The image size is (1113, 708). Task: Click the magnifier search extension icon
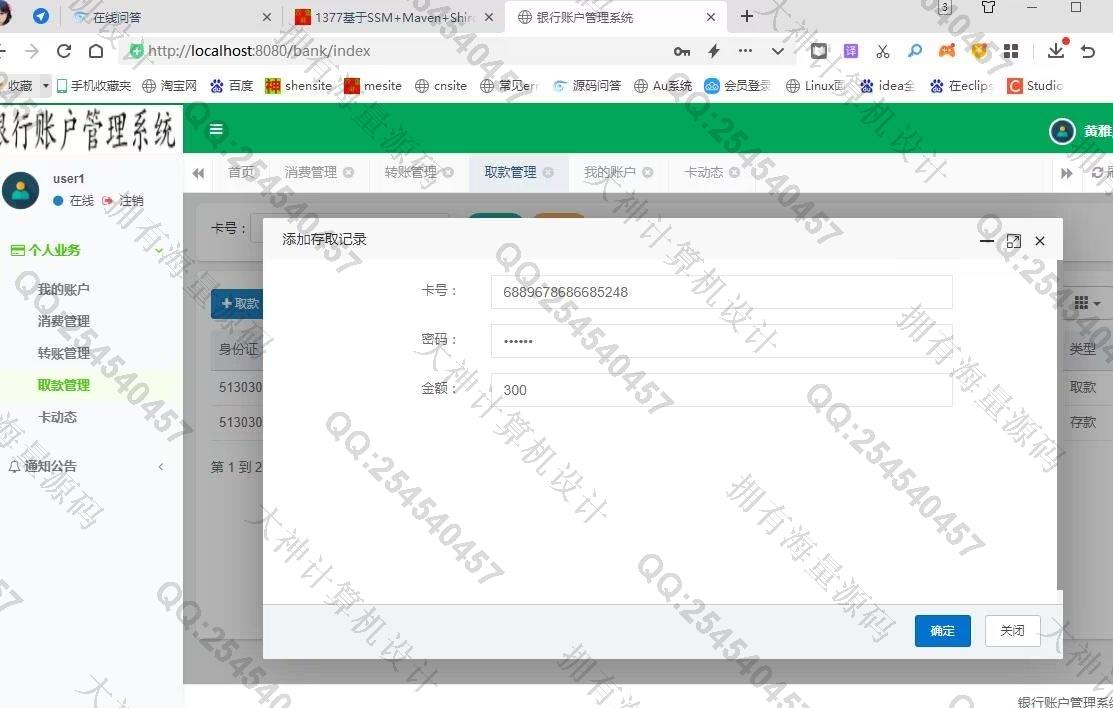tap(915, 50)
